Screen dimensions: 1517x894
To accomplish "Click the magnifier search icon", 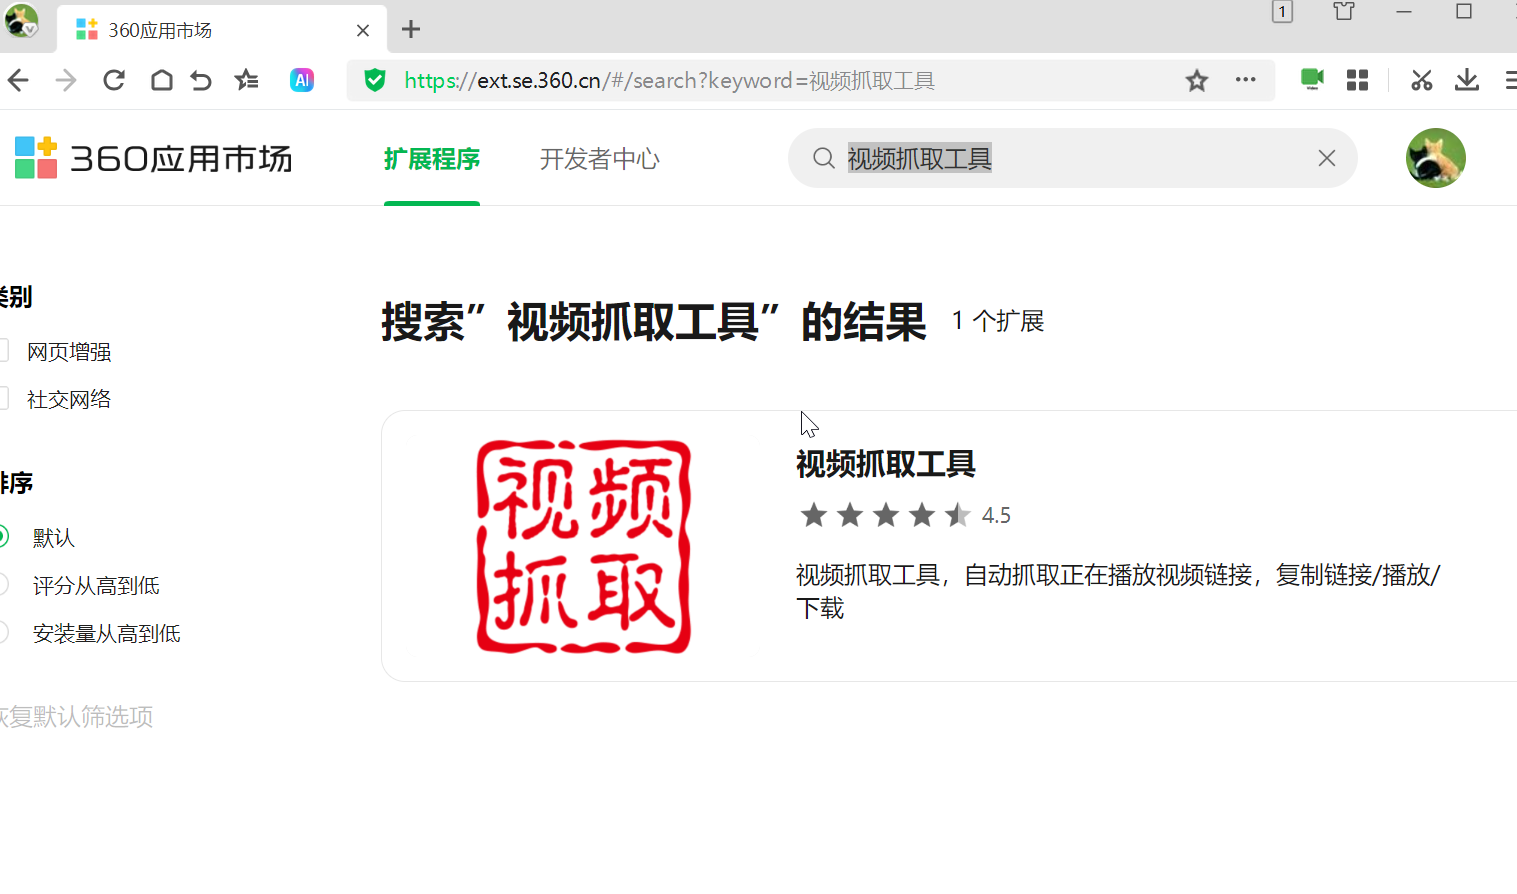I will coord(823,158).
